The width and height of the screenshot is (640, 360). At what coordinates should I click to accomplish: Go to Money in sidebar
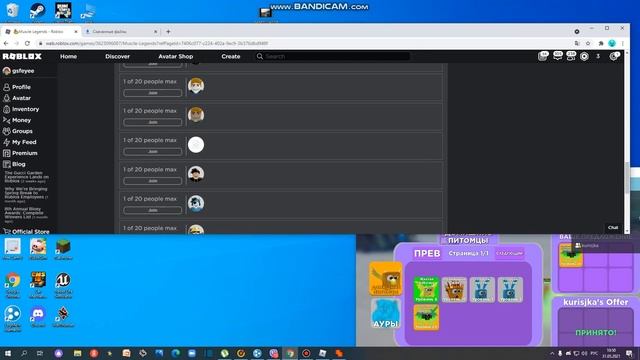(x=17, y=120)
